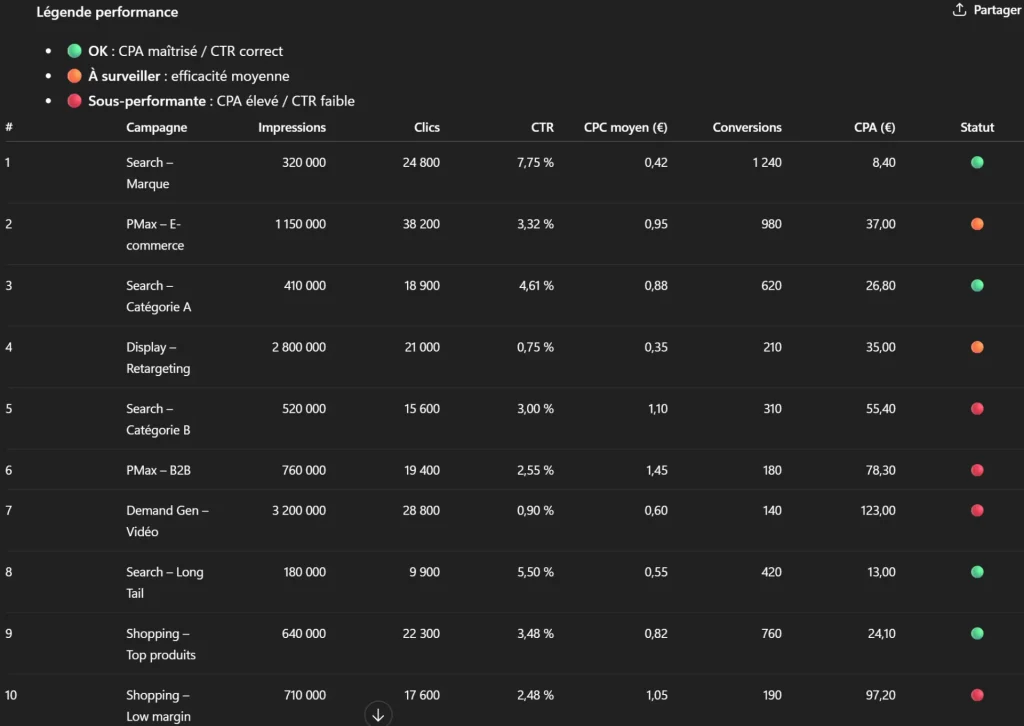This screenshot has width=1024, height=726.
Task: Click orange status dot for PMax – E-commerce
Action: pyautogui.click(x=977, y=224)
